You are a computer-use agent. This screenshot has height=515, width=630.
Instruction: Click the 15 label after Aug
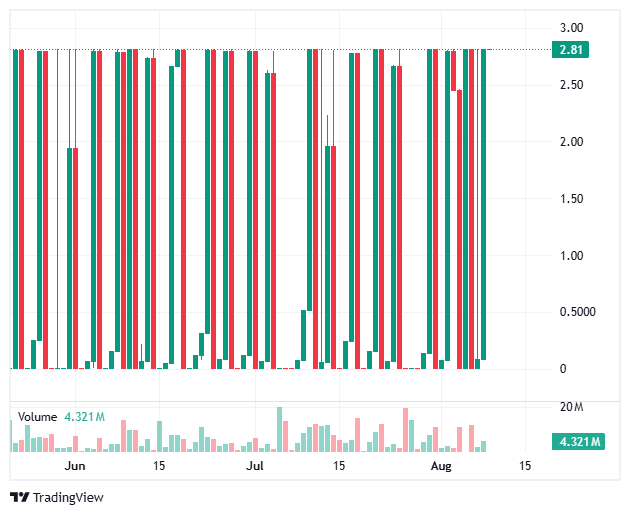pyautogui.click(x=525, y=466)
